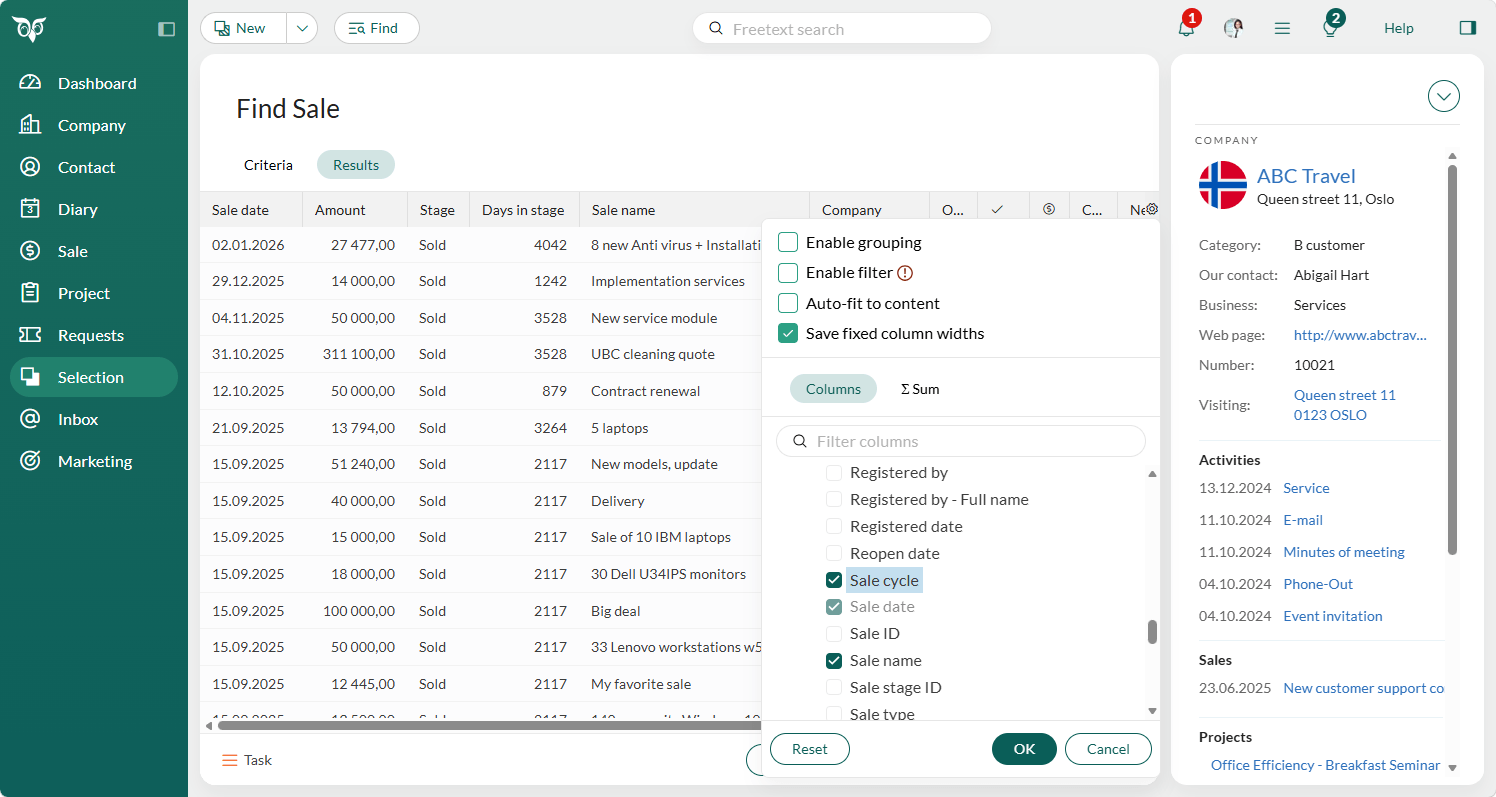
Task: Tick the Enable filter checkbox
Action: [x=788, y=273]
